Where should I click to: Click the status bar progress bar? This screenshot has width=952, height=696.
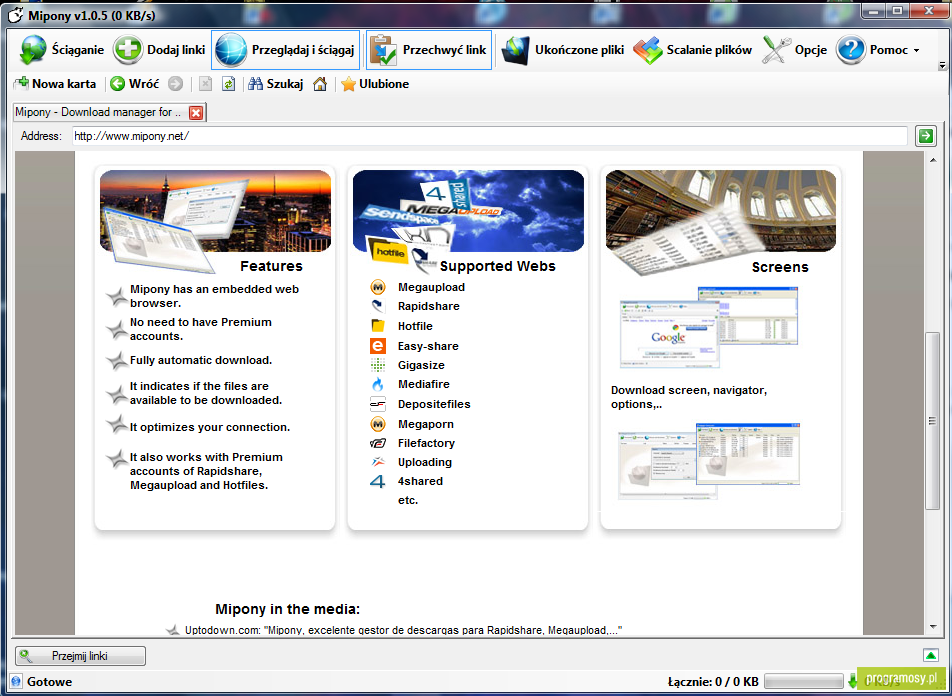[803, 681]
